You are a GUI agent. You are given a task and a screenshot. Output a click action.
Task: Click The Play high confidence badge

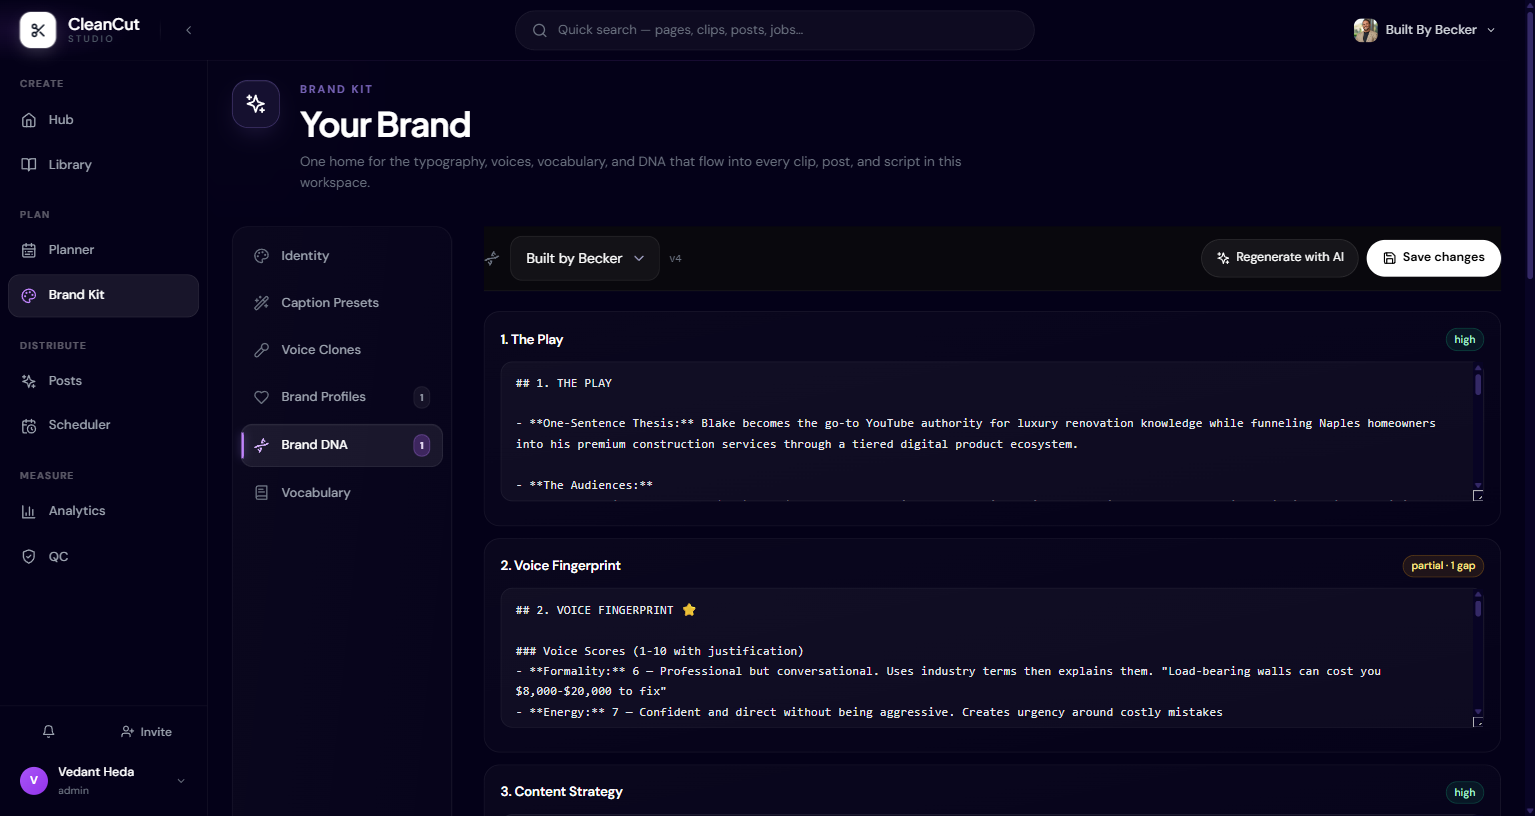(x=1465, y=340)
